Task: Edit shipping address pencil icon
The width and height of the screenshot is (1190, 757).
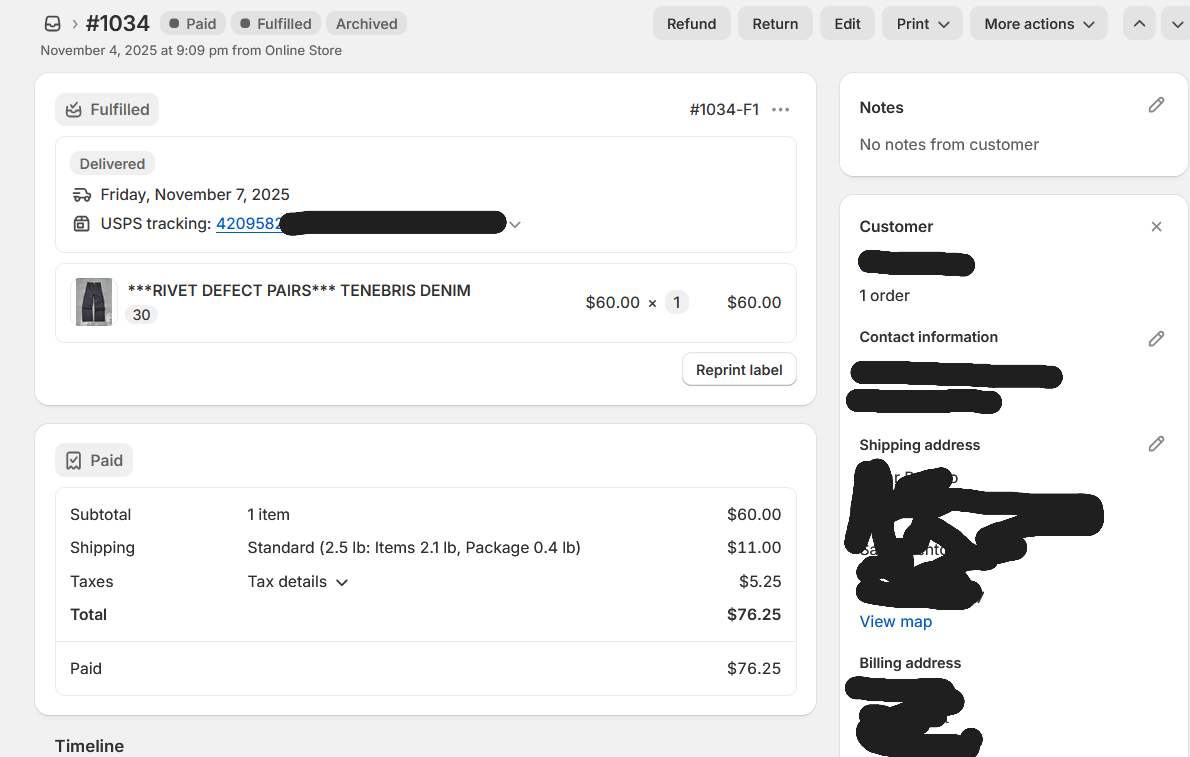Action: [x=1156, y=444]
